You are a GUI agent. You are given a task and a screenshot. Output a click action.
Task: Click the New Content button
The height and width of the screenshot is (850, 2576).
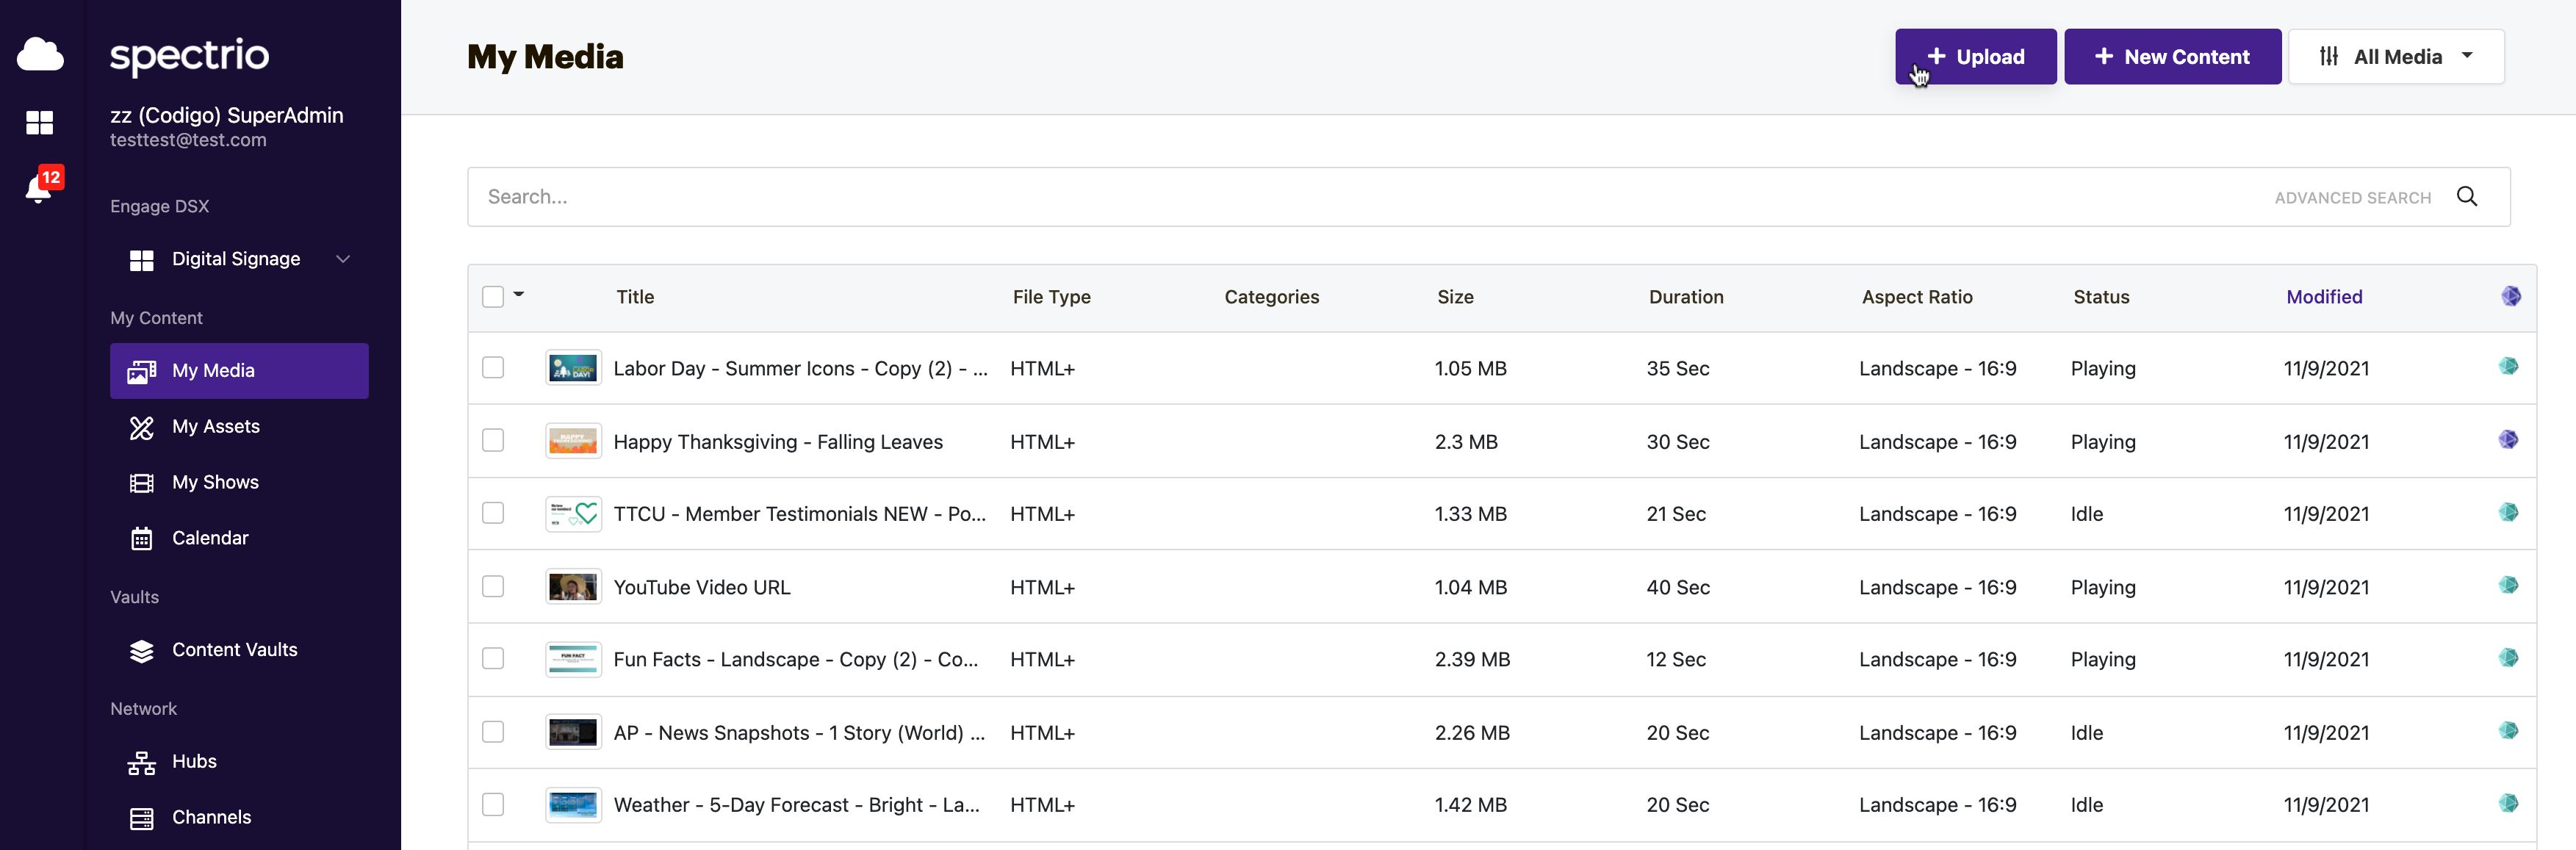2172,56
